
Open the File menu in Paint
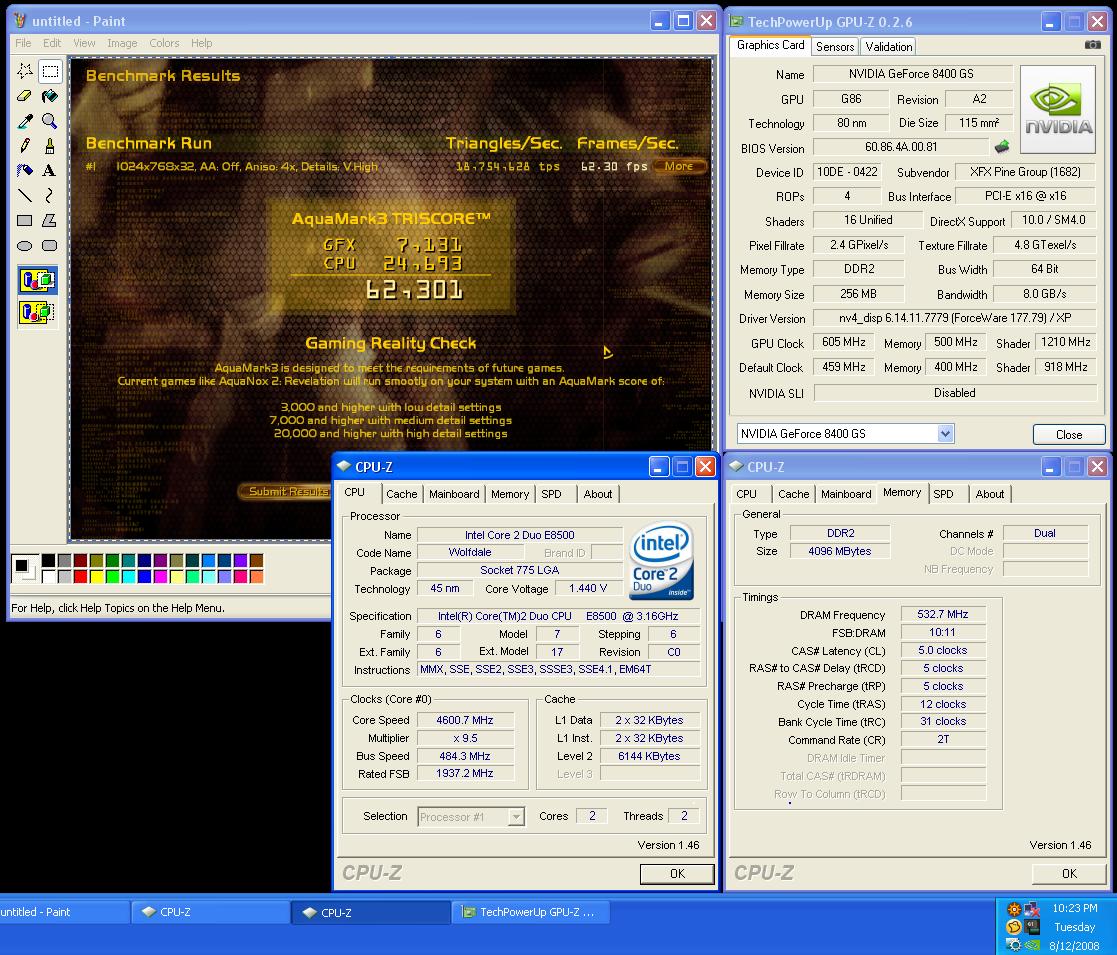(x=24, y=43)
